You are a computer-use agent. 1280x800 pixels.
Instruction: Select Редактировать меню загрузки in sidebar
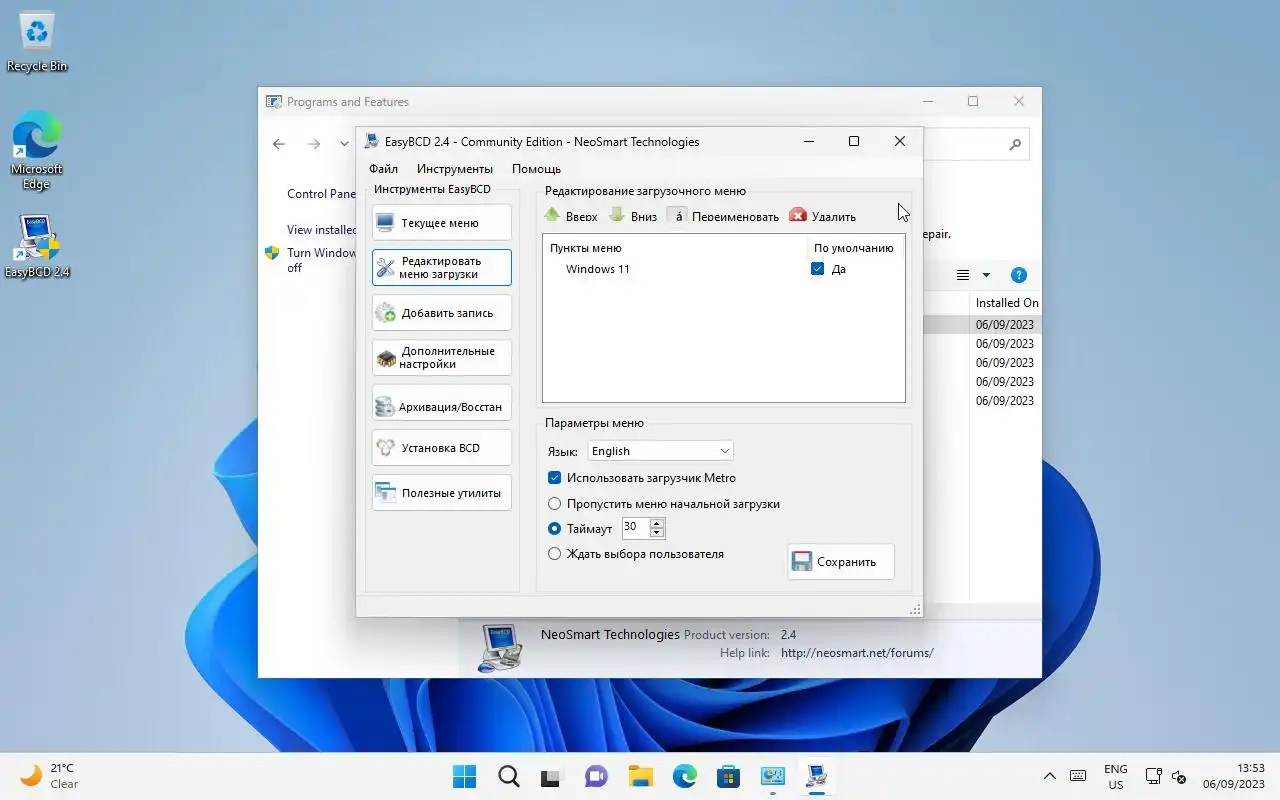coord(441,268)
